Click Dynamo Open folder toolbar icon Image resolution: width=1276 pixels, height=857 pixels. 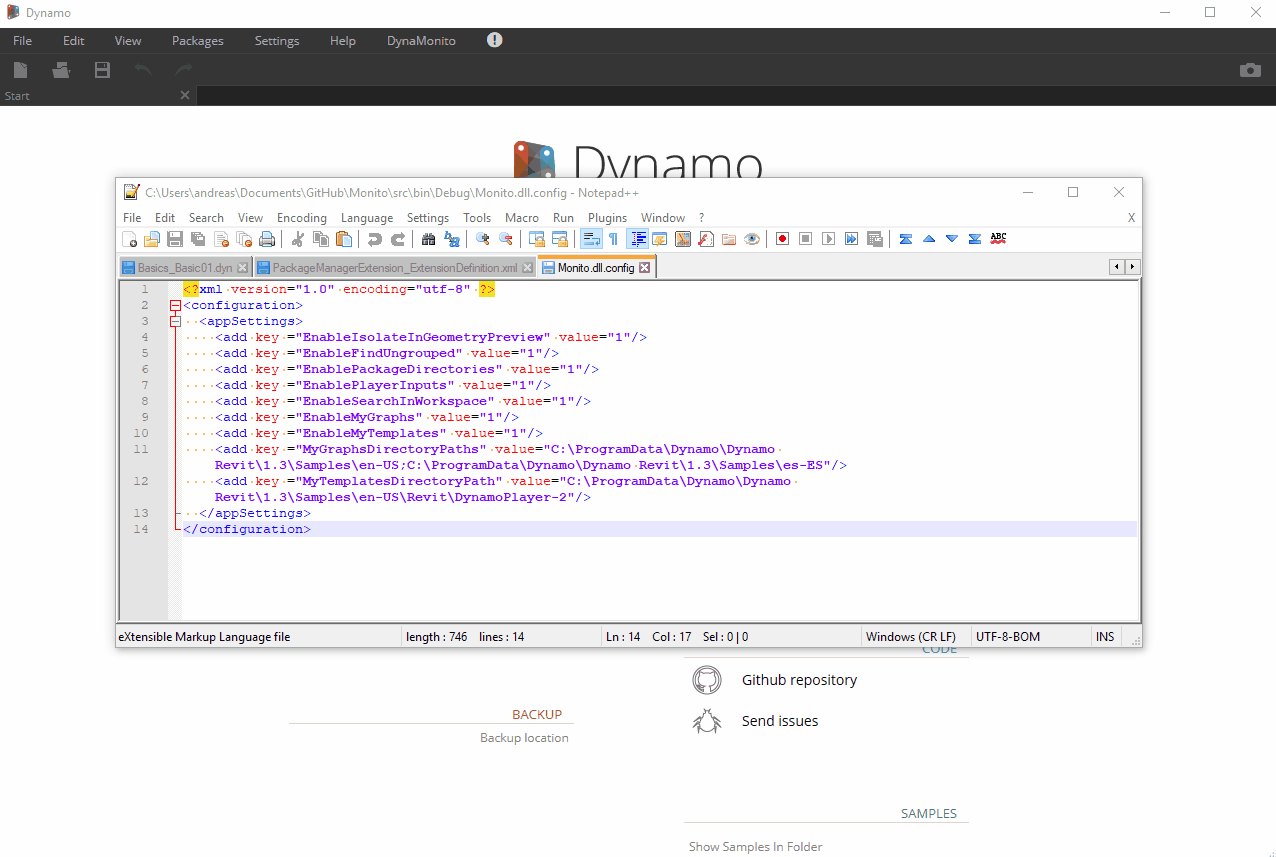[x=62, y=70]
